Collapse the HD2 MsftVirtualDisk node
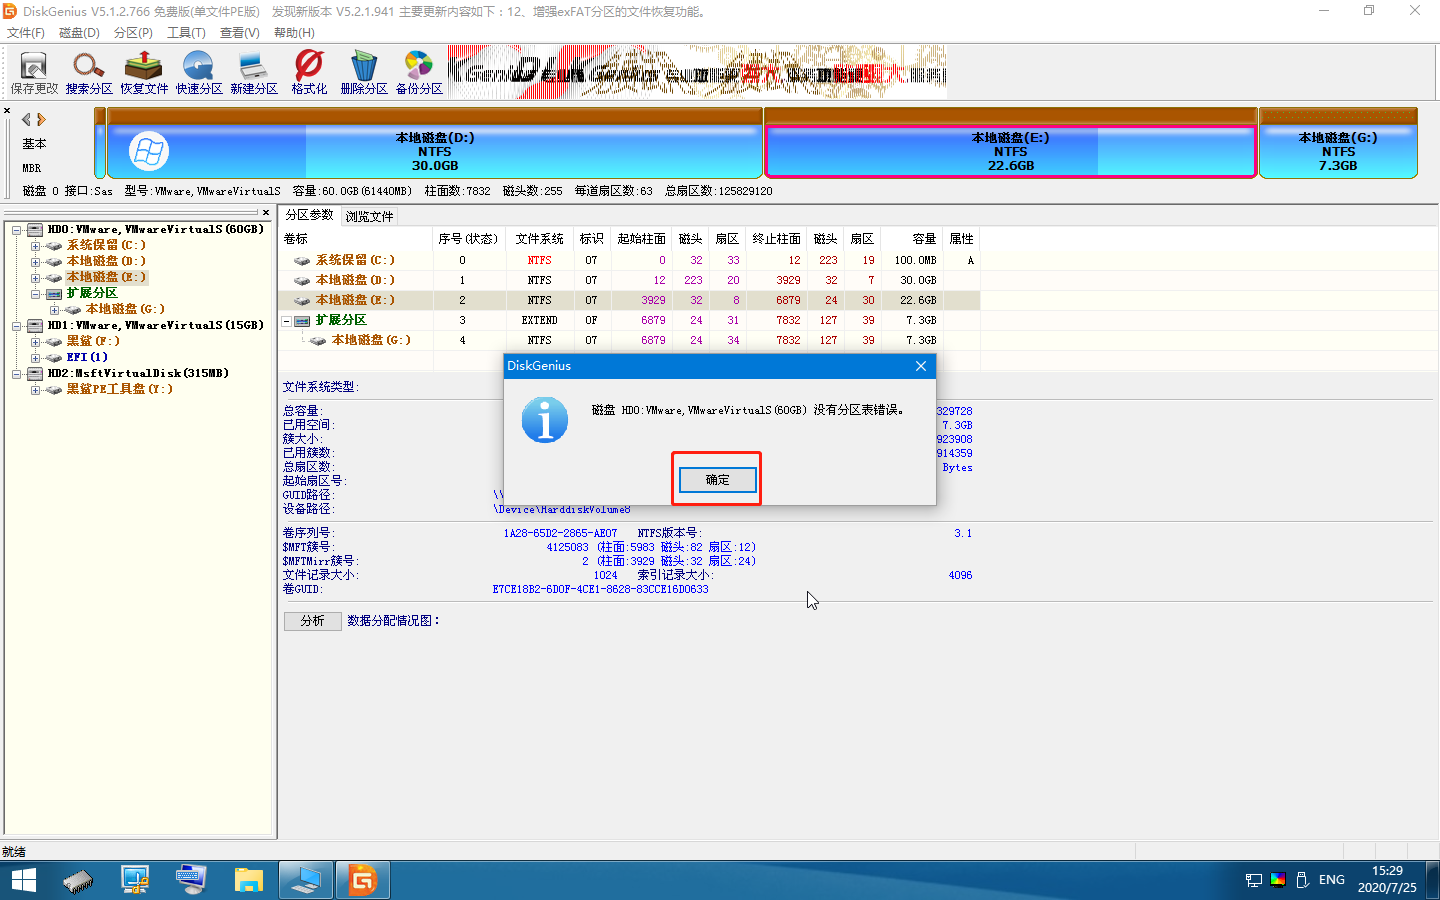The image size is (1440, 900). point(17,374)
